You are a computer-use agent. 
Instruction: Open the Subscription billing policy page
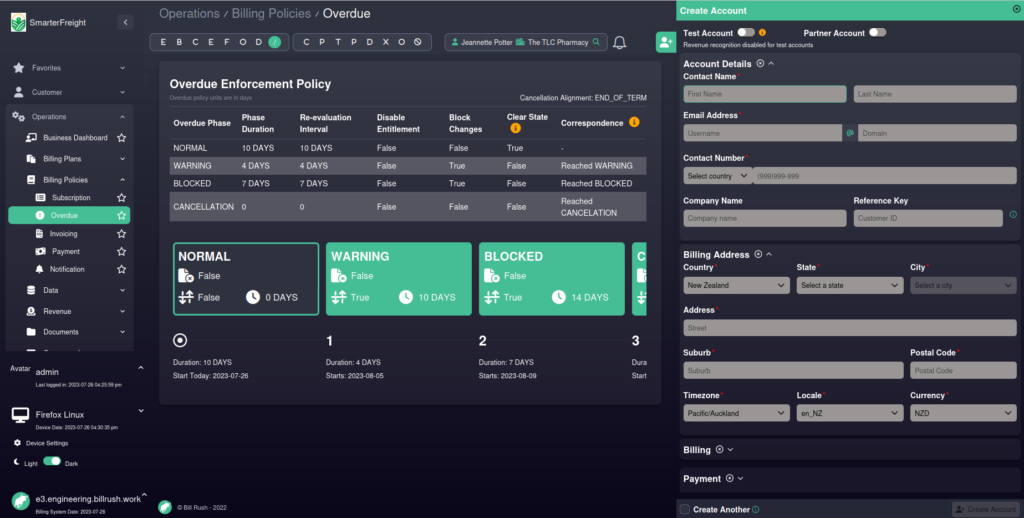pyautogui.click(x=71, y=197)
